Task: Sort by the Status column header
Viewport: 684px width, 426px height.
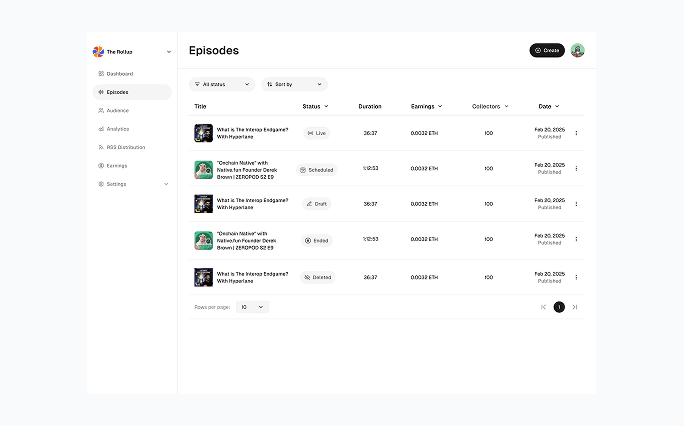Action: 315,106
